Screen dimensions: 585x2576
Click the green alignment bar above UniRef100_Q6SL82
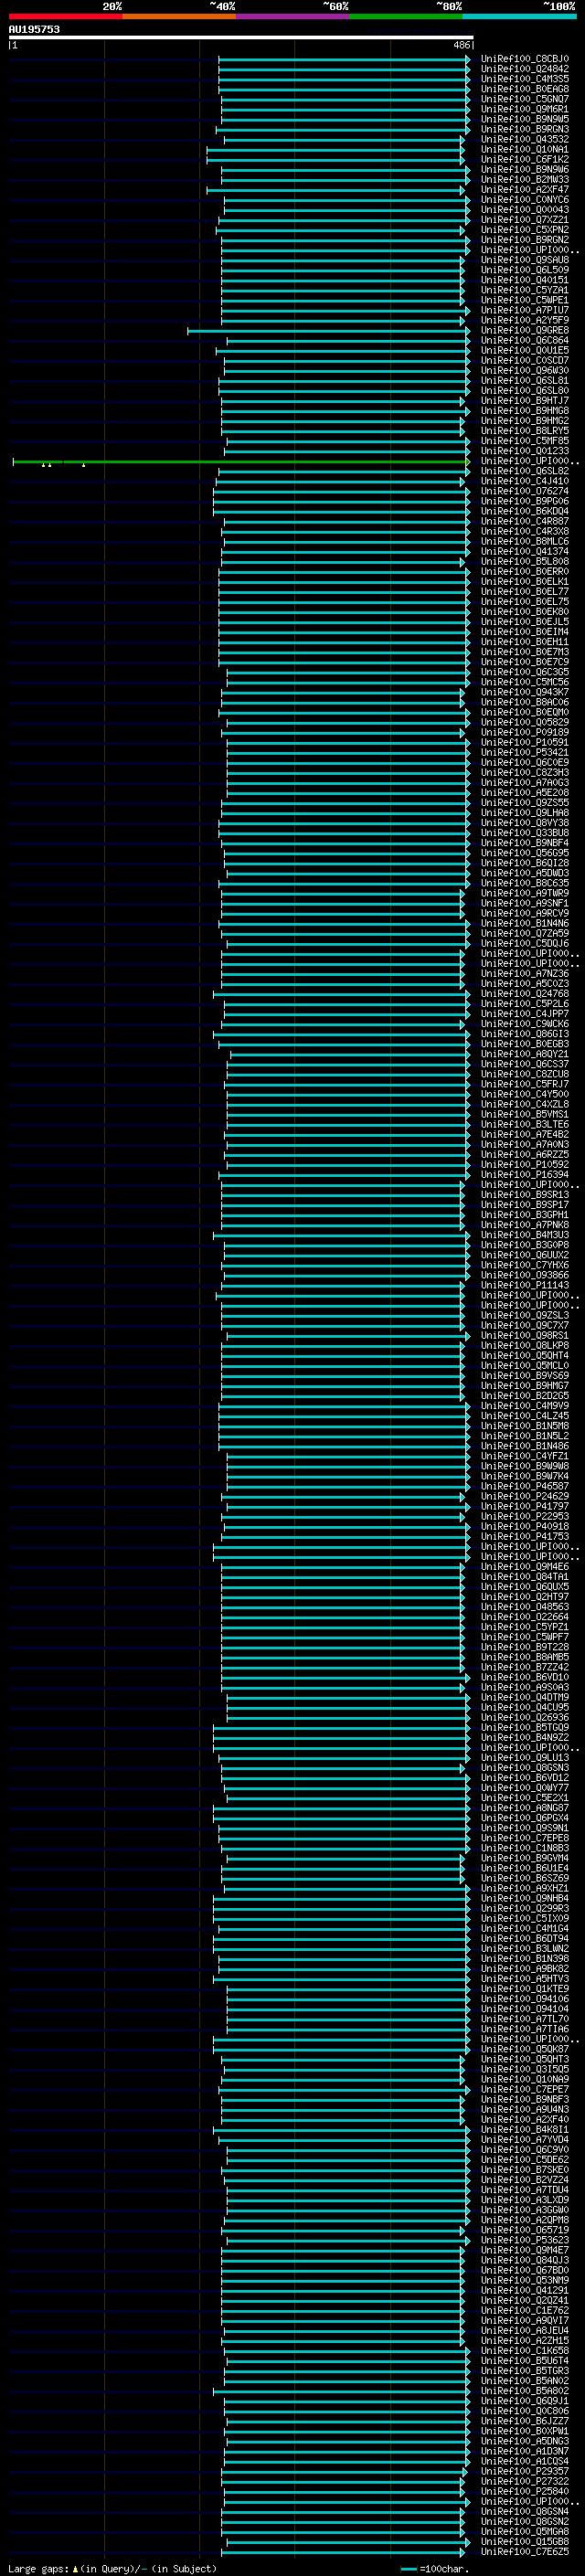tap(240, 461)
